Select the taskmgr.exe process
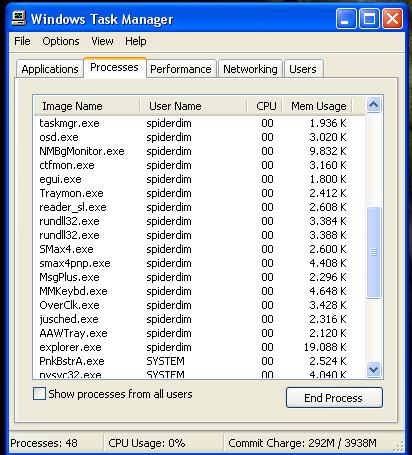 click(x=199, y=123)
